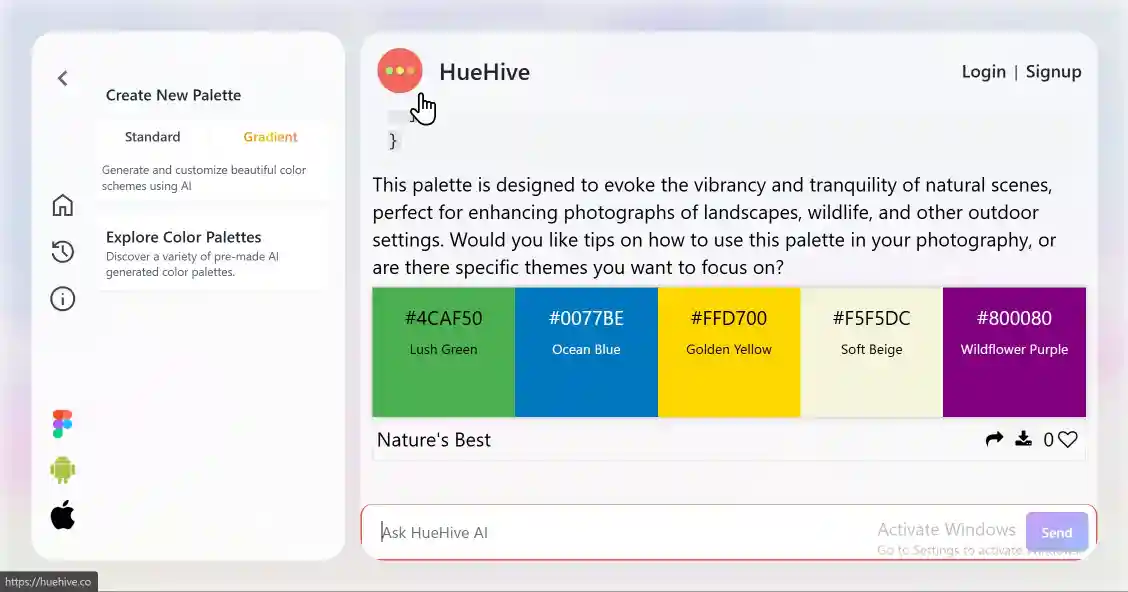This screenshot has width=1128, height=592.
Task: Open the info icon in the sidebar
Action: pyautogui.click(x=62, y=299)
